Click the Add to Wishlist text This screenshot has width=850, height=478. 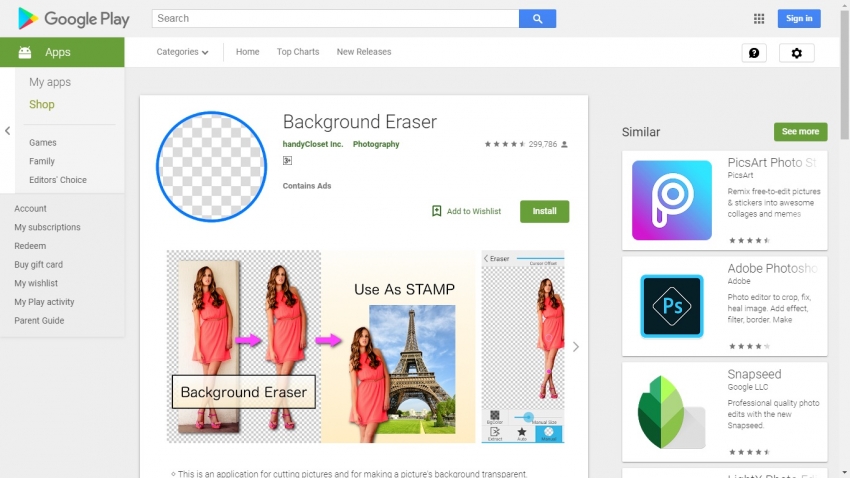pyautogui.click(x=474, y=211)
